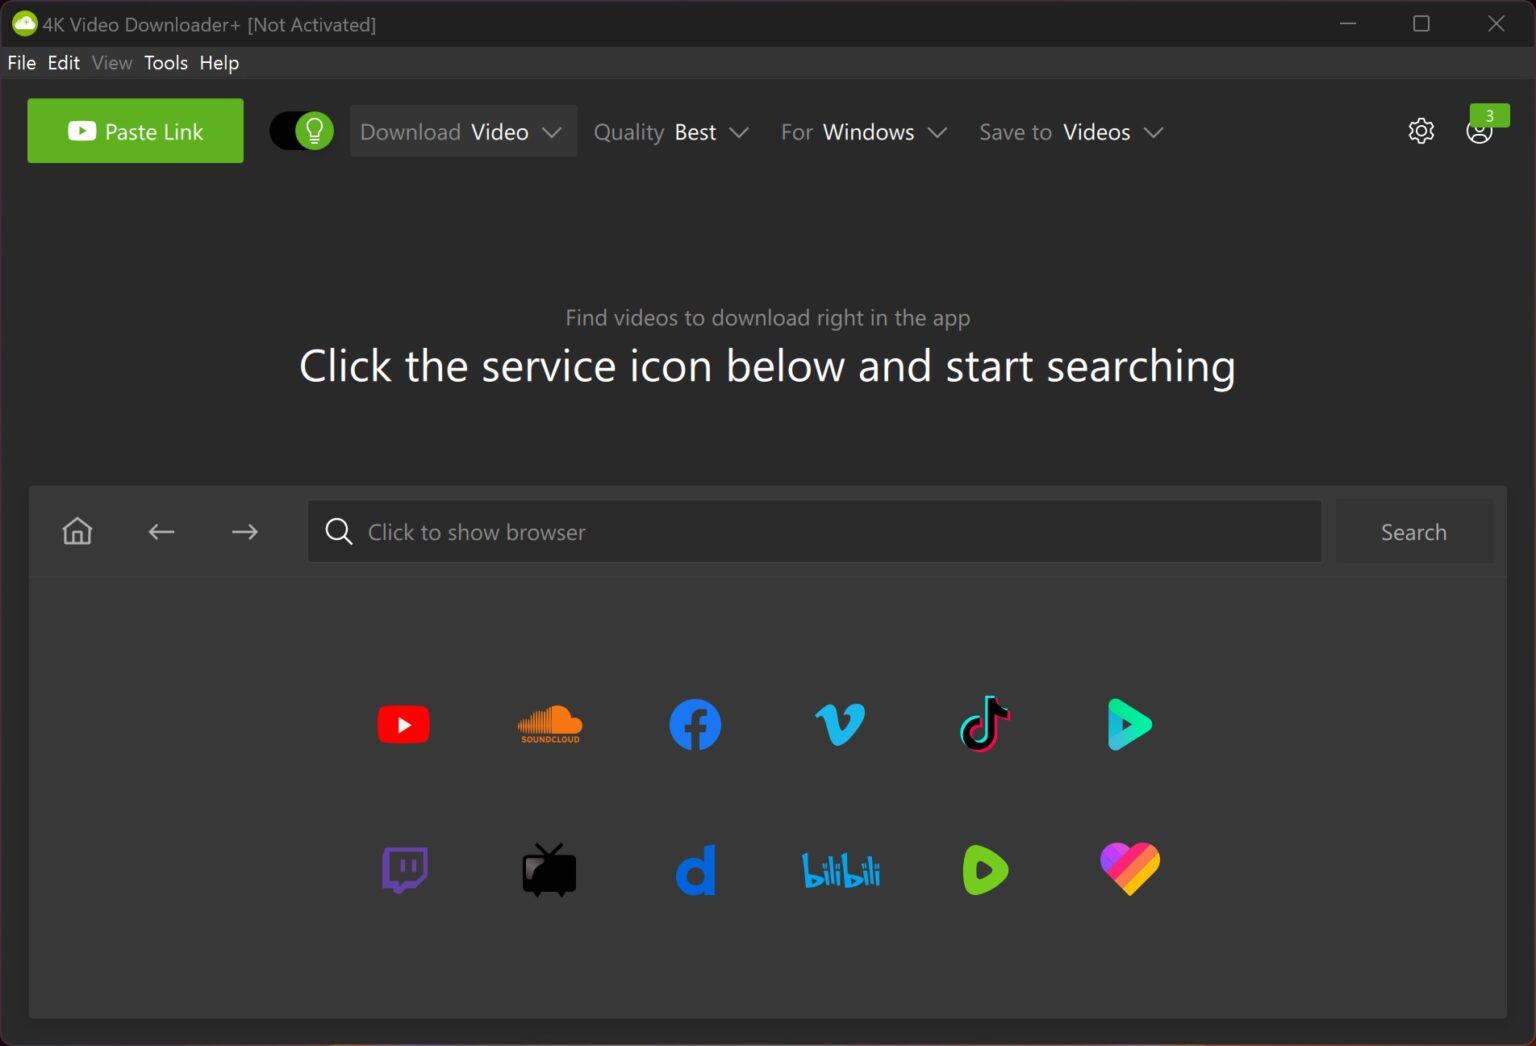Select the YouTube service icon
The width and height of the screenshot is (1536, 1046).
pos(403,724)
